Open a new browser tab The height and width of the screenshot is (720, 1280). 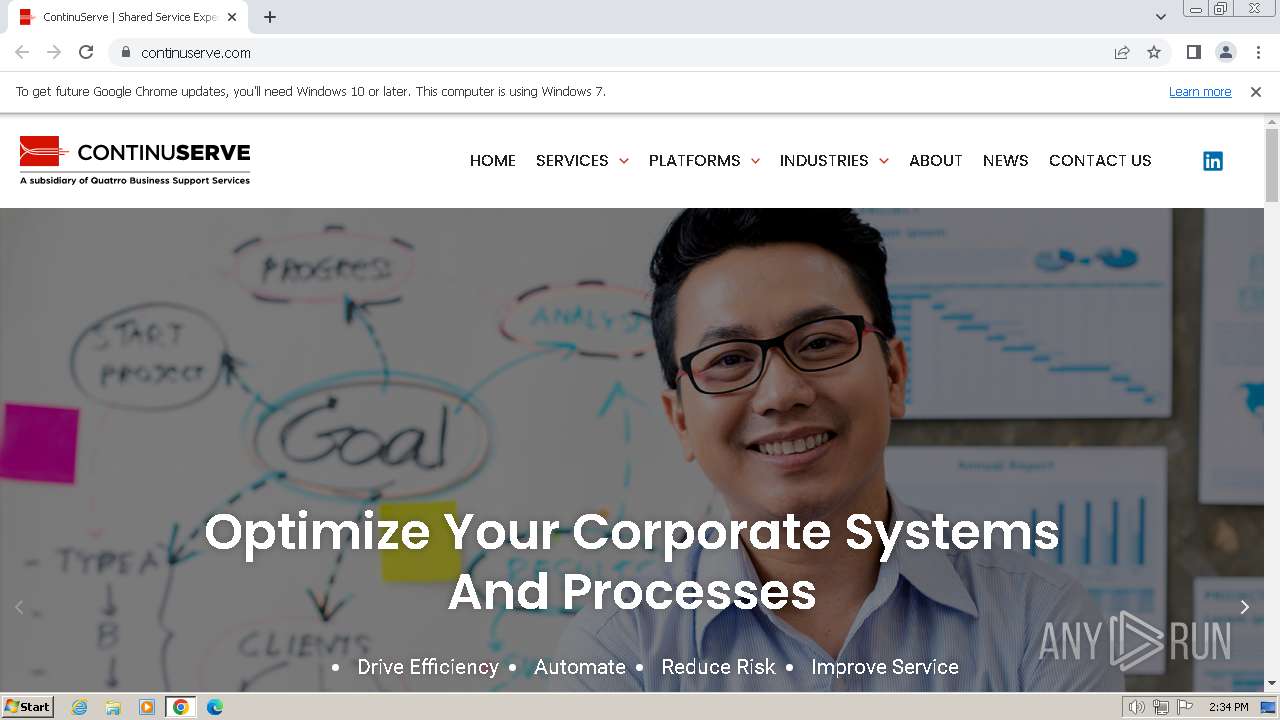pos(270,17)
